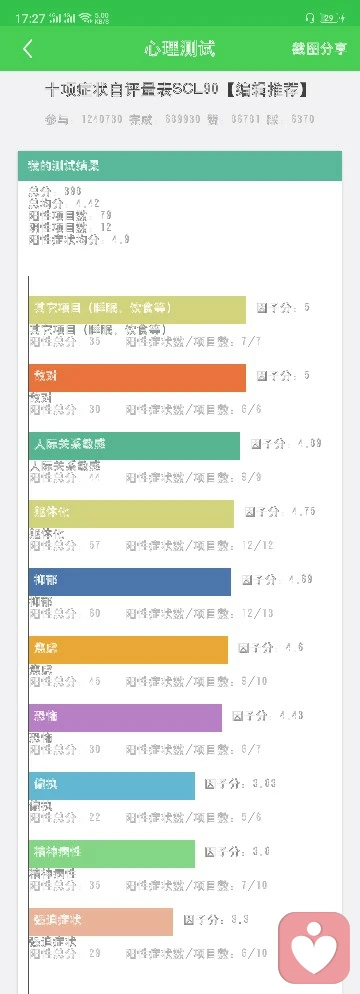Select the orange 敌对 bar

(x=137, y=378)
